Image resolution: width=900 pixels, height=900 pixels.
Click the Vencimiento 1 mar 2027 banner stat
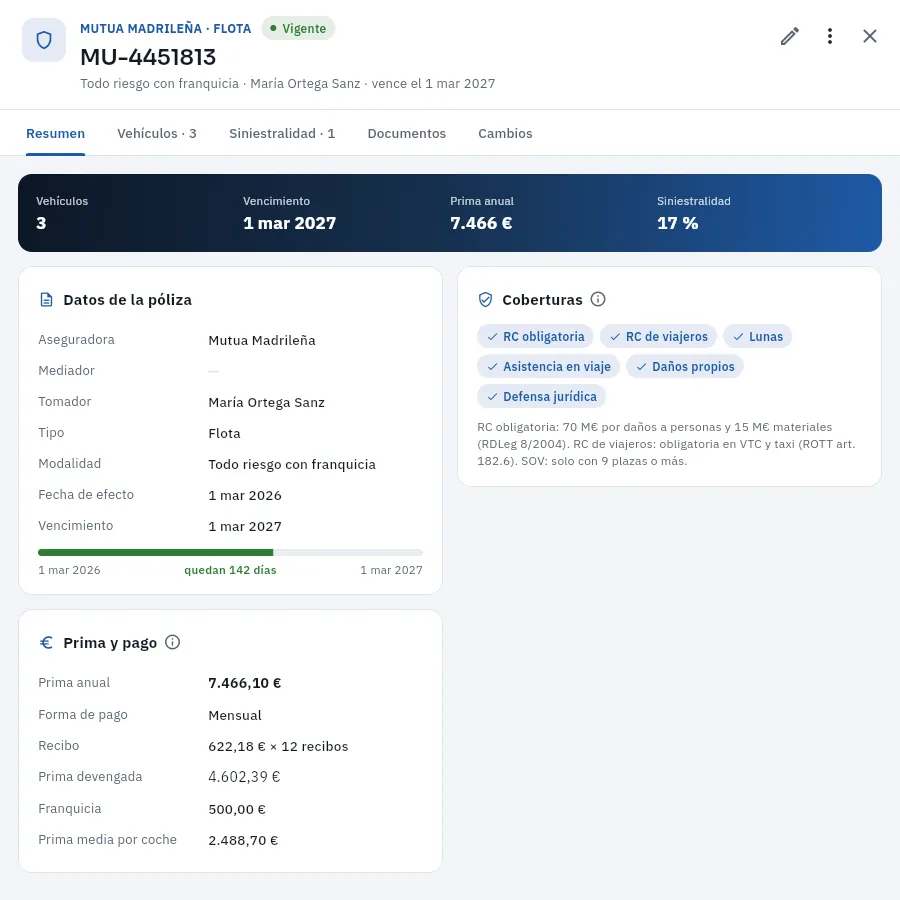point(289,213)
